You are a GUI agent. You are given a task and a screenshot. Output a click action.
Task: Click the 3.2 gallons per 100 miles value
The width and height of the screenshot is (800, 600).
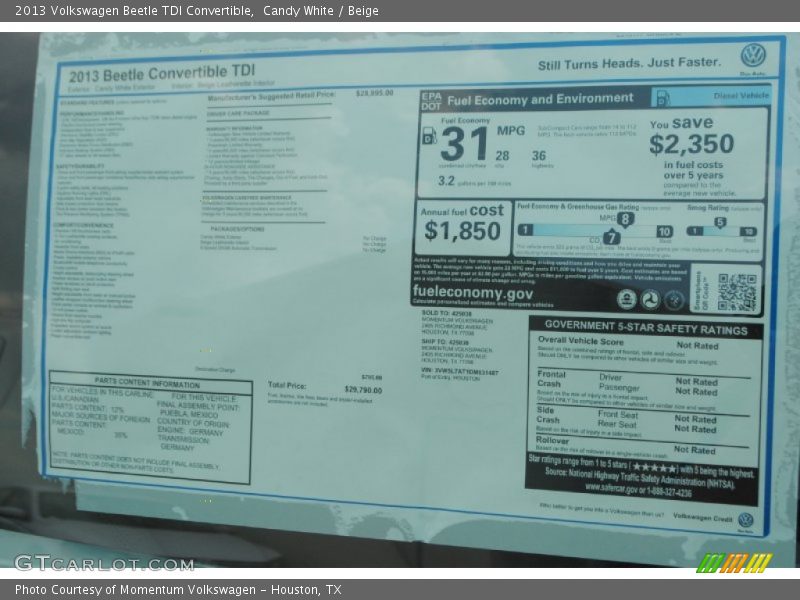click(x=446, y=181)
